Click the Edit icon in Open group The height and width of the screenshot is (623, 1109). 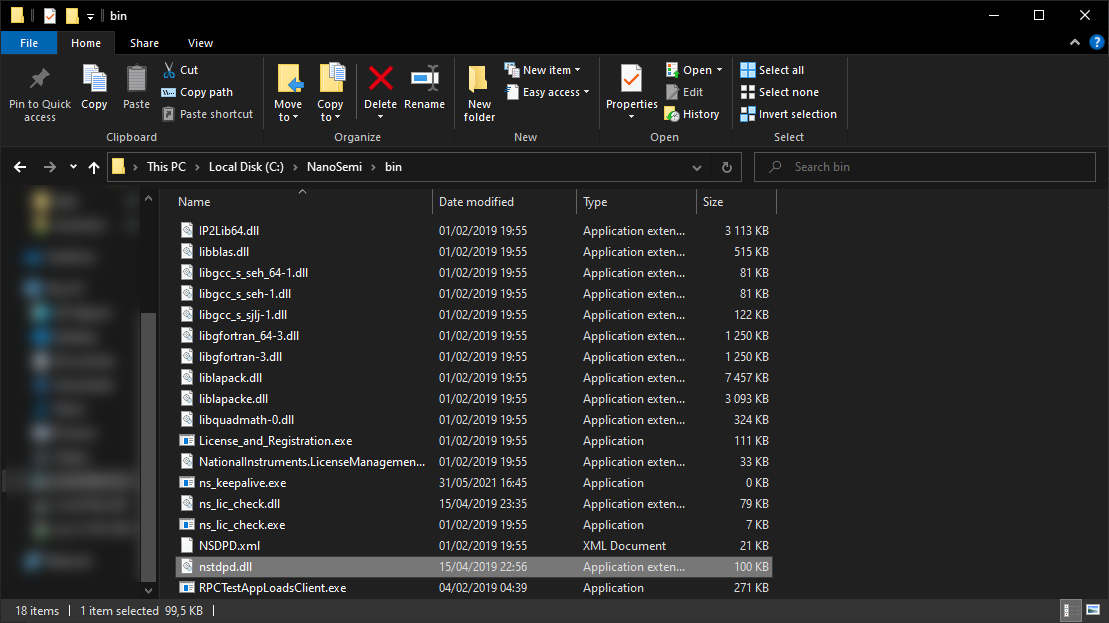(x=673, y=92)
